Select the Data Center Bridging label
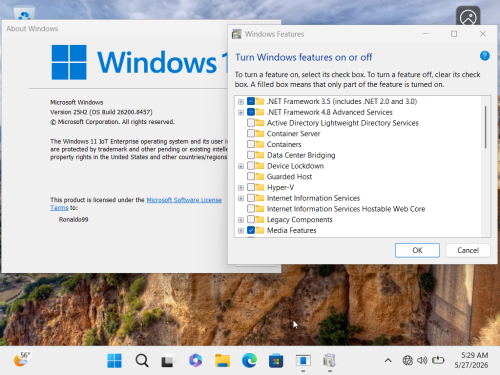The width and height of the screenshot is (500, 375). [x=301, y=155]
